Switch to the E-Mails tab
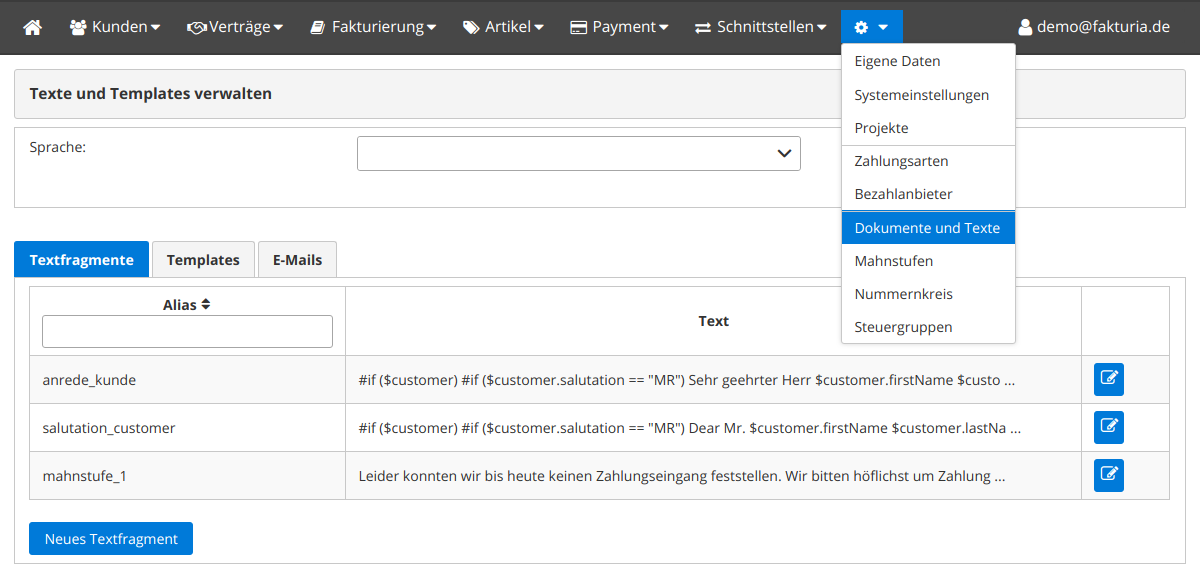Screen dimensions: 1200x572 click(297, 260)
